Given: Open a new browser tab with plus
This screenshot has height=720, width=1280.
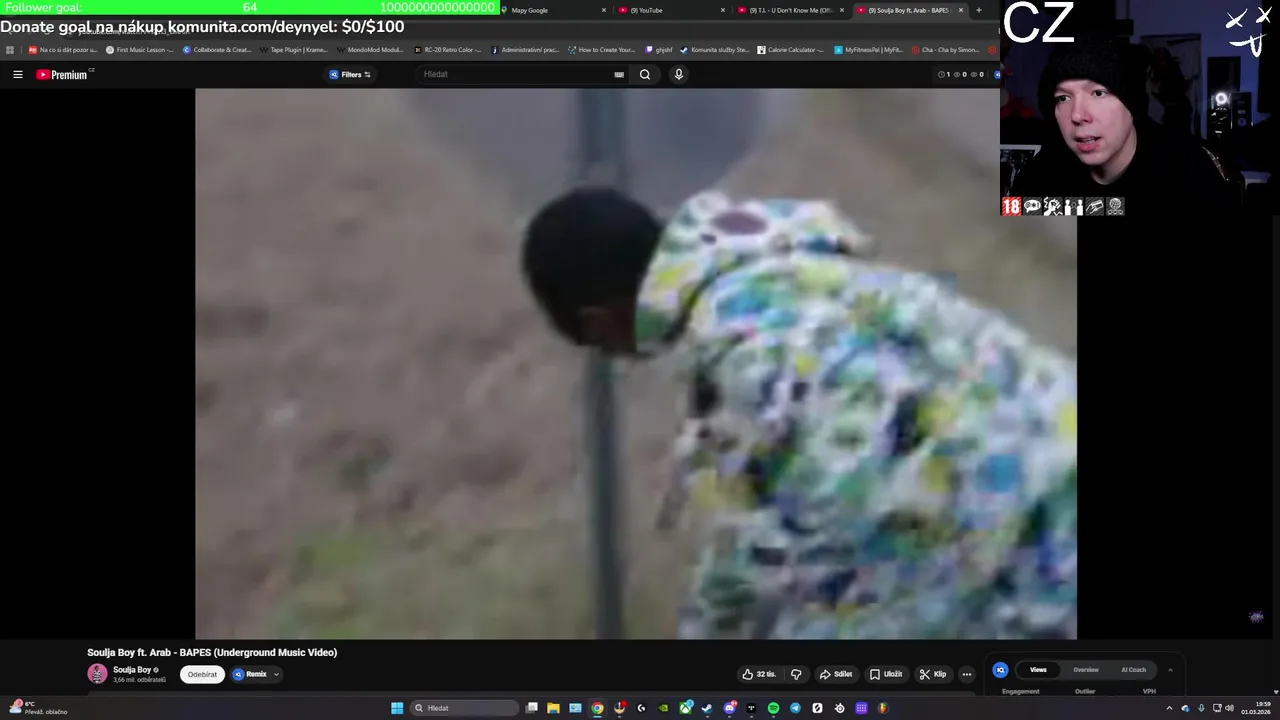Looking at the screenshot, I should 978,10.
